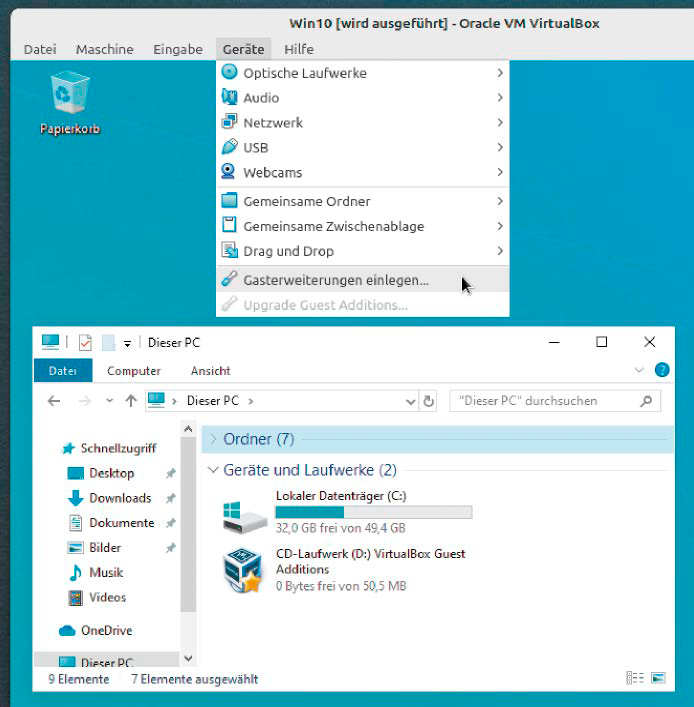This screenshot has height=707, width=694.
Task: Switch to details view icon
Action: 635,678
